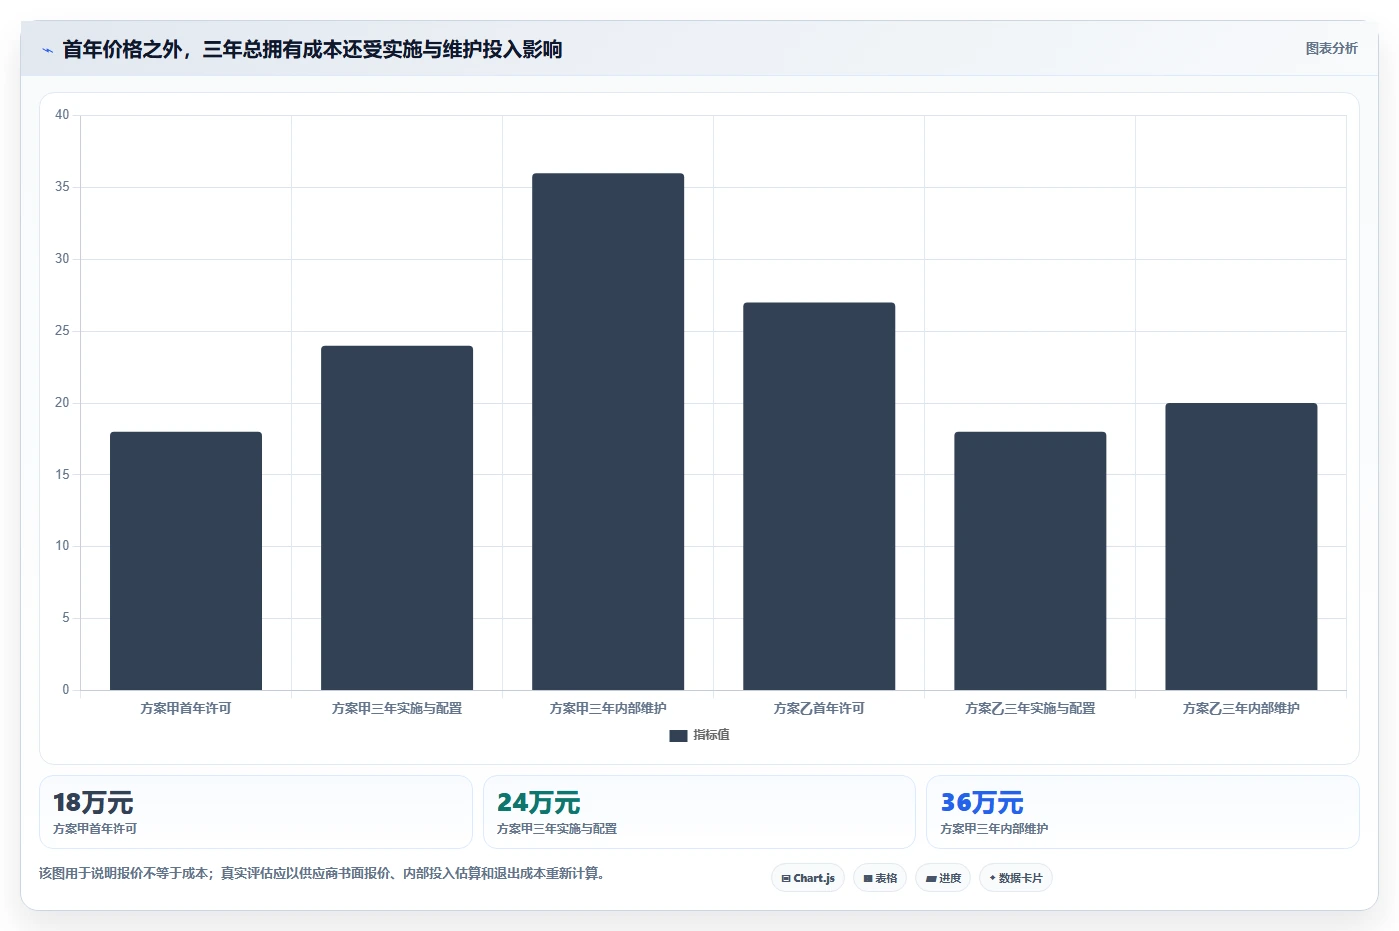The image size is (1399, 931).
Task: Click the lightning icon beside the title
Action: [47, 50]
